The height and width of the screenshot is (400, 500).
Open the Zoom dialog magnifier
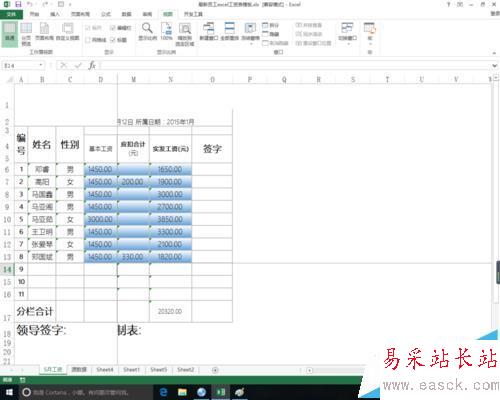[147, 32]
